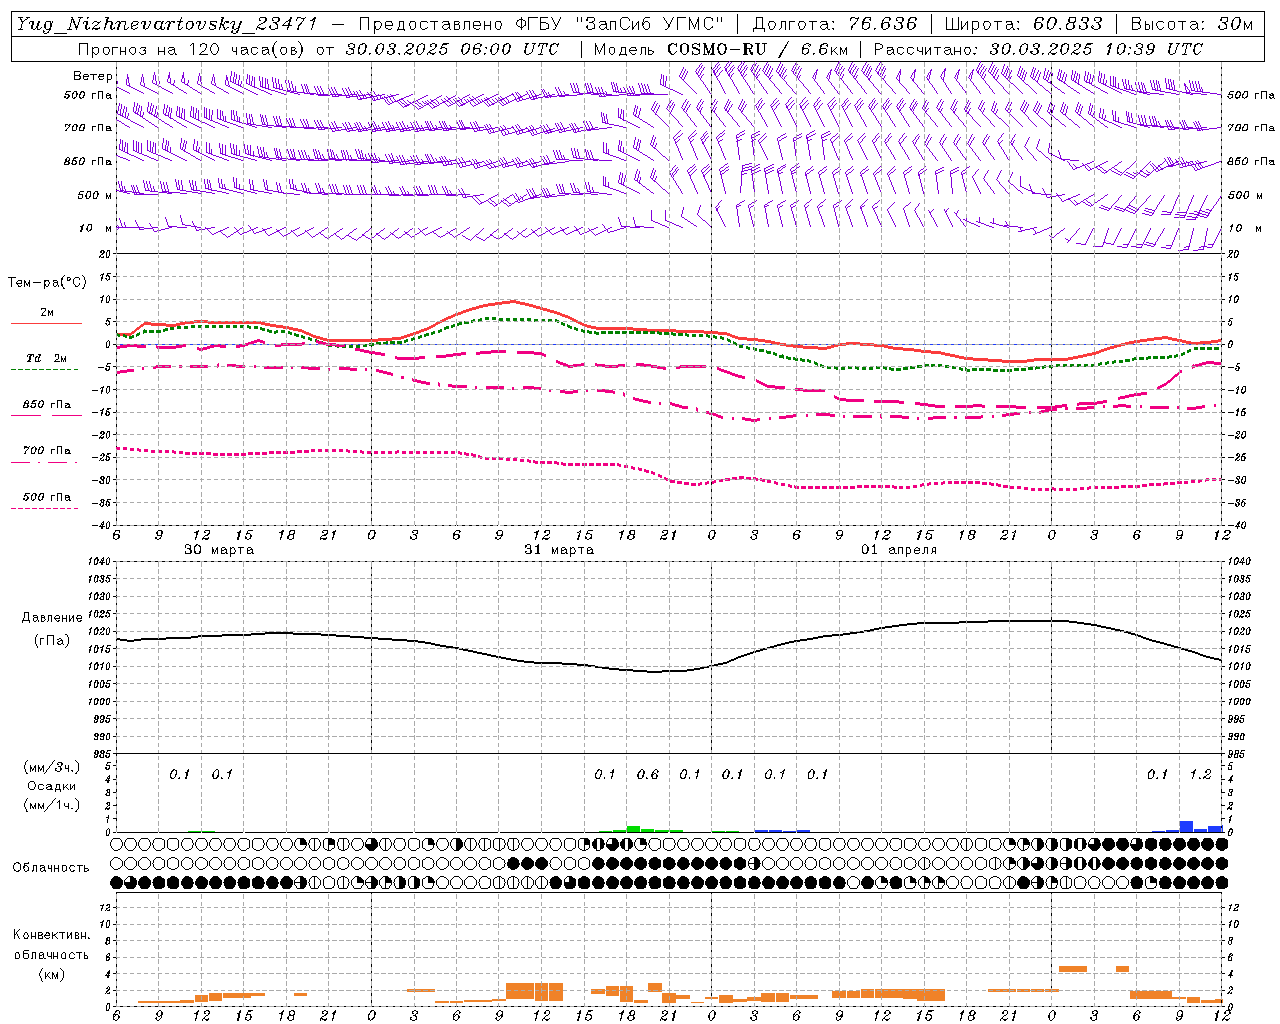
Task: Click the '(км)' unit label for convective cloudiness
Action: [x=51, y=974]
